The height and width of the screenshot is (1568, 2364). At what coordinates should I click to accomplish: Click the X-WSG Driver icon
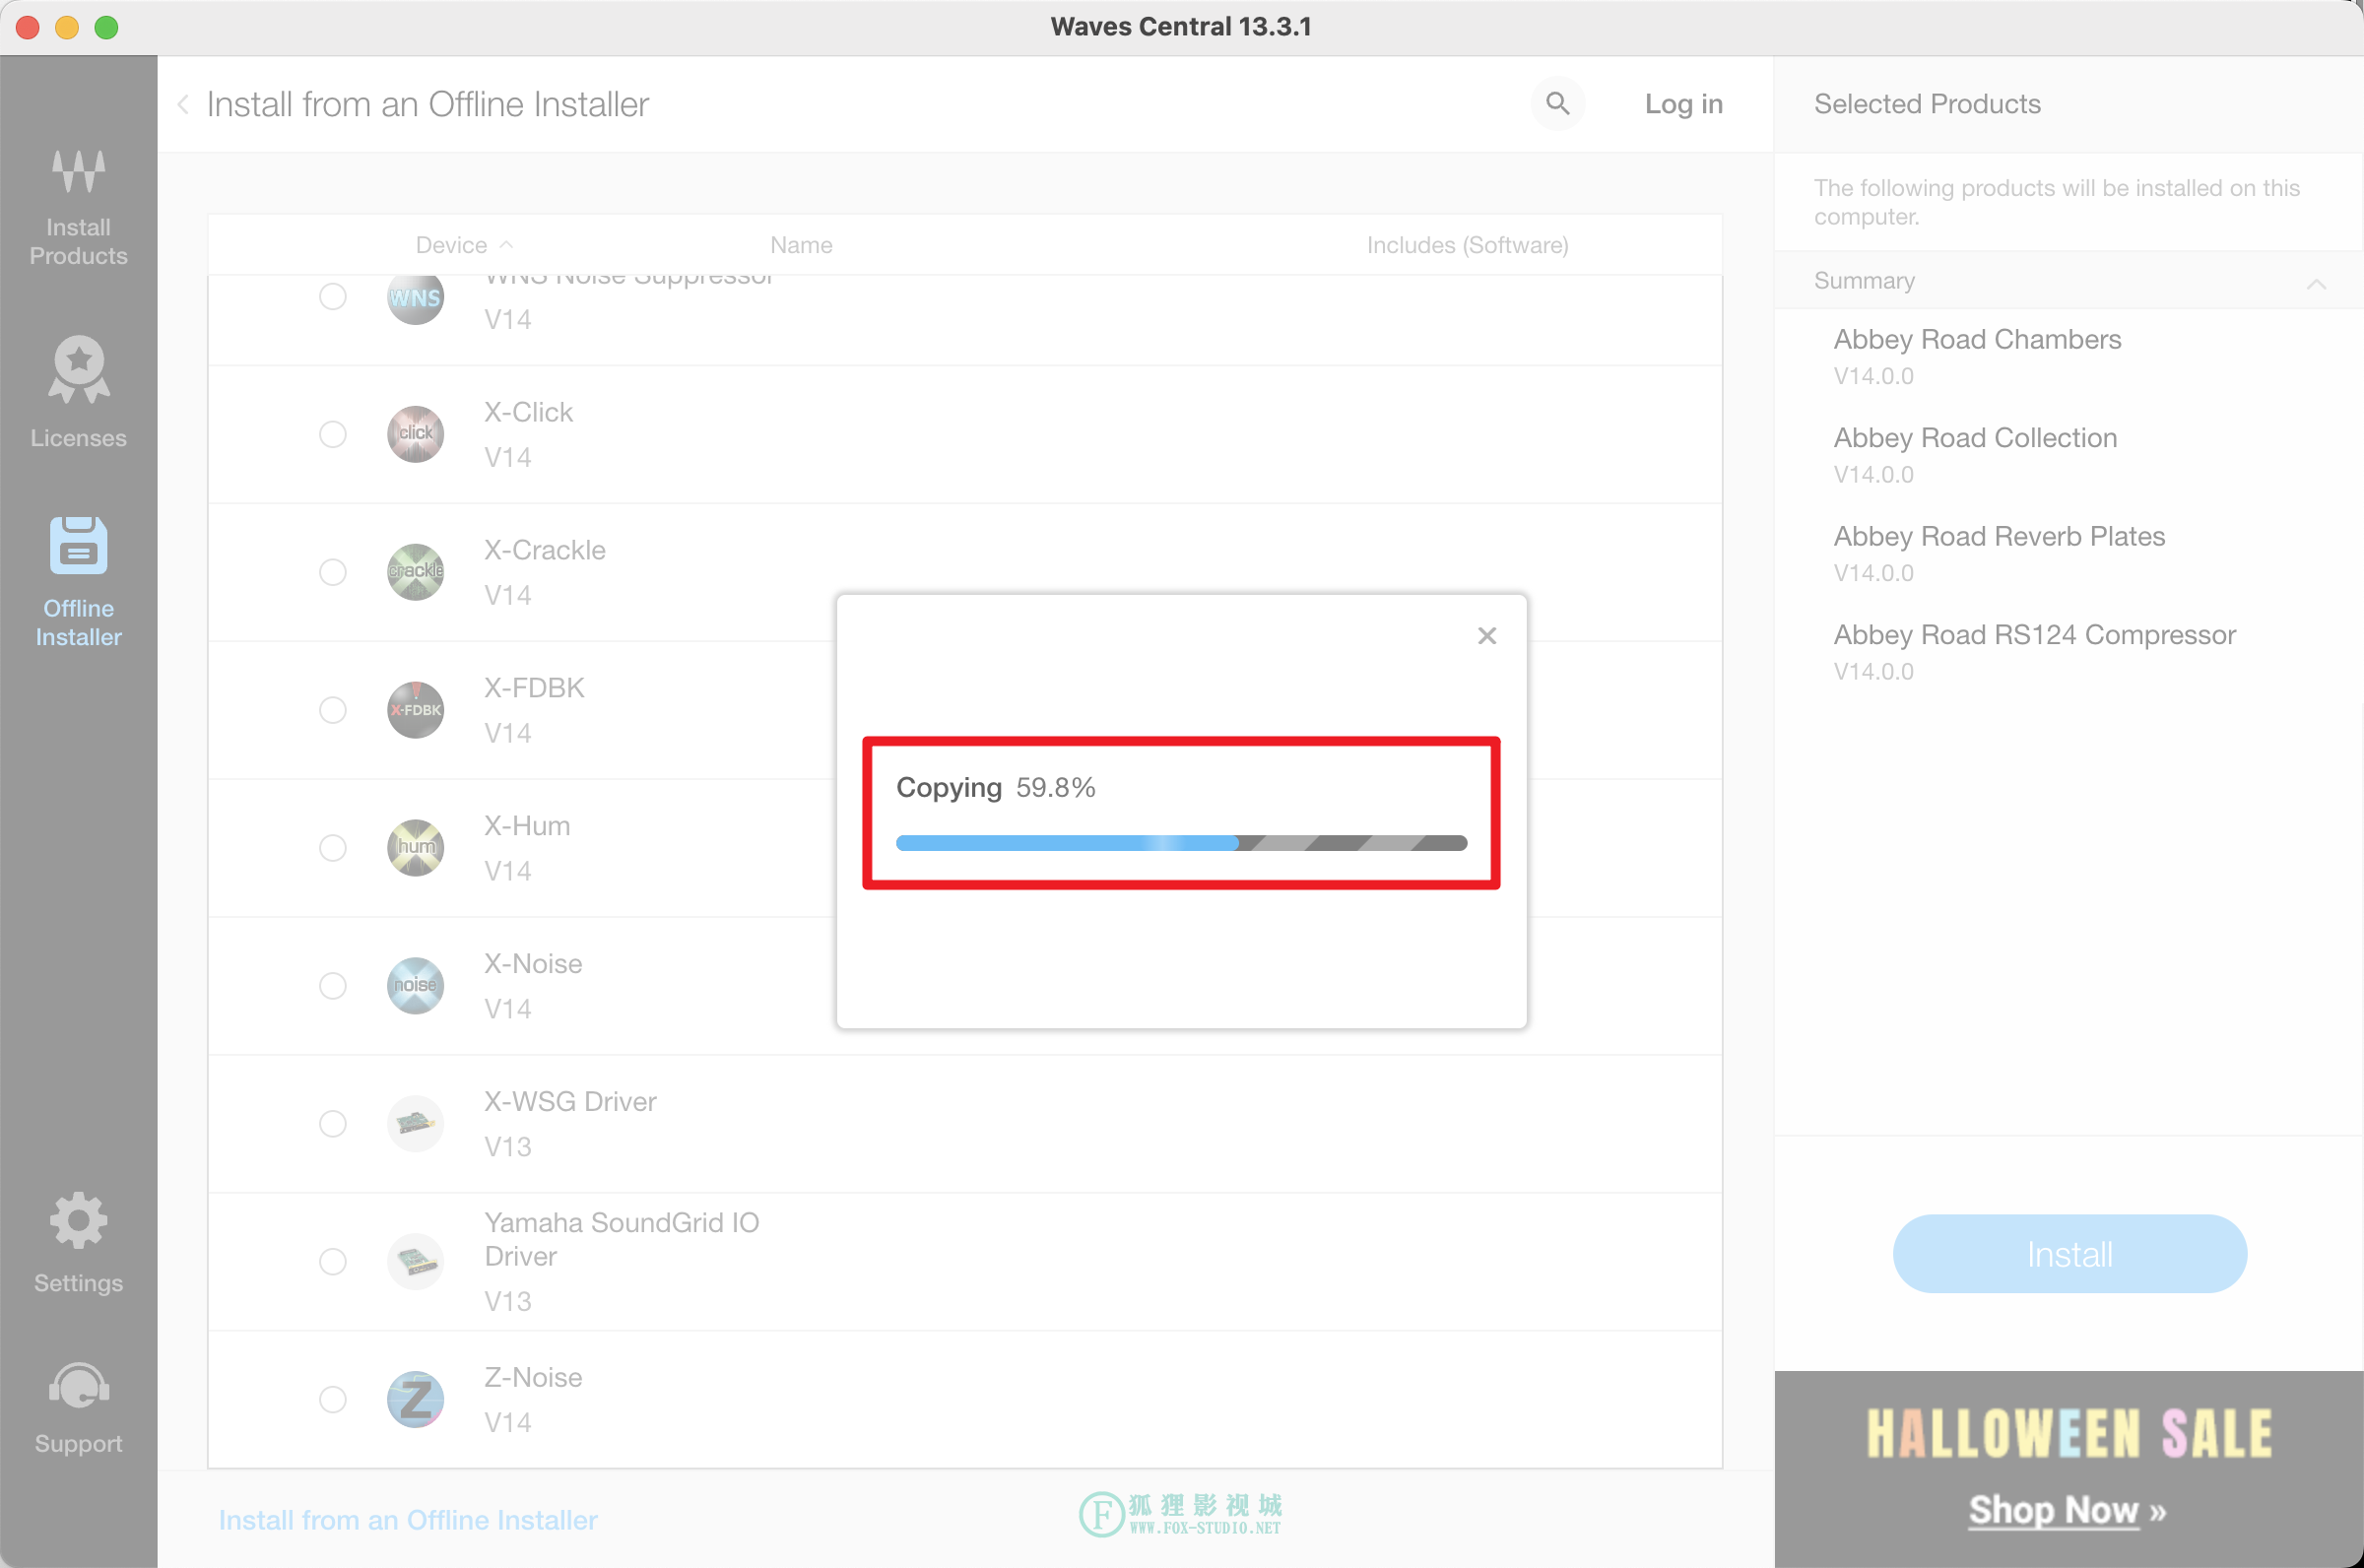(x=415, y=1124)
